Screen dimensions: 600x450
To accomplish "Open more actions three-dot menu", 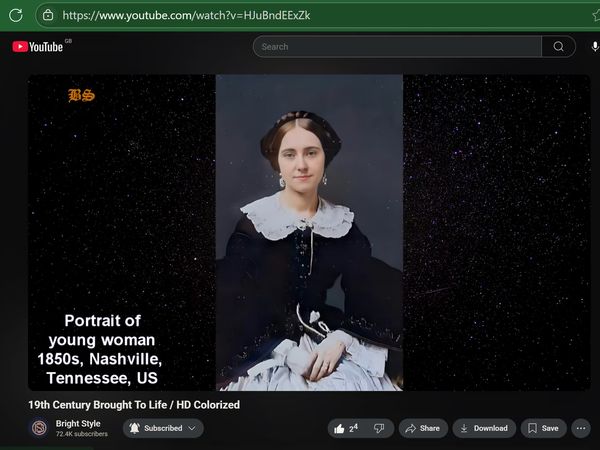I will [581, 428].
